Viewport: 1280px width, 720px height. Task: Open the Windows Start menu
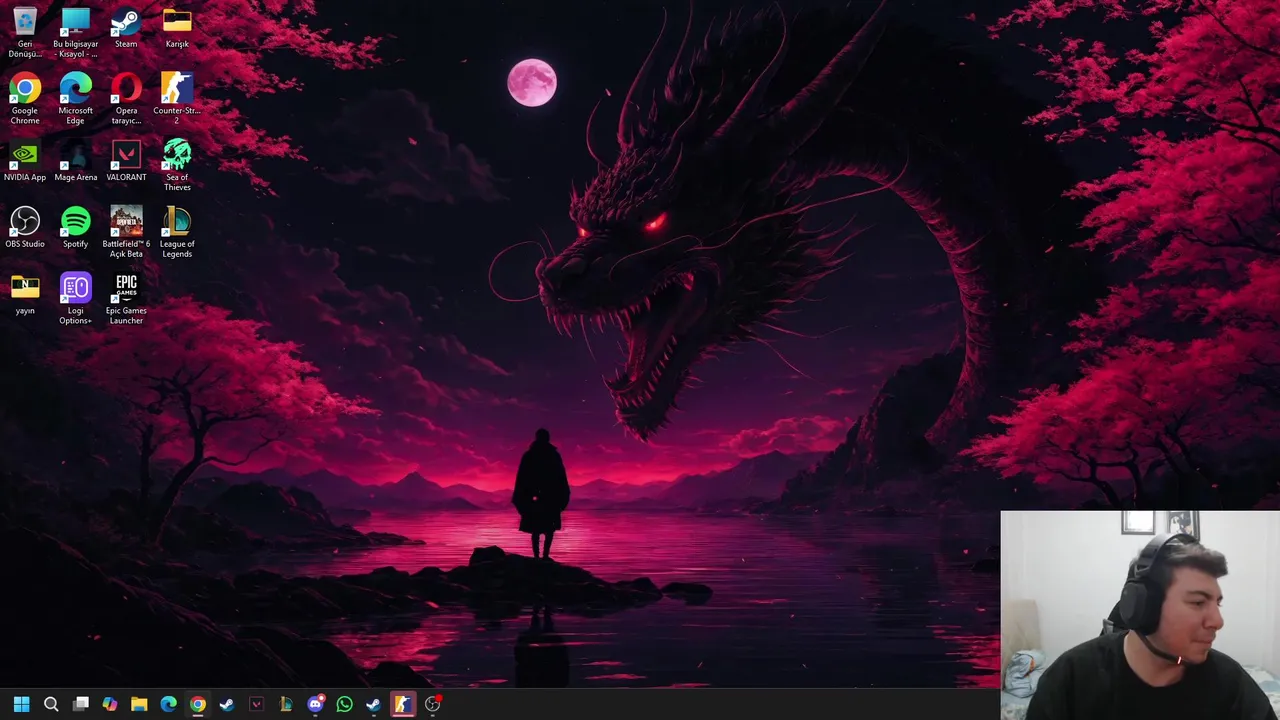tap(22, 704)
